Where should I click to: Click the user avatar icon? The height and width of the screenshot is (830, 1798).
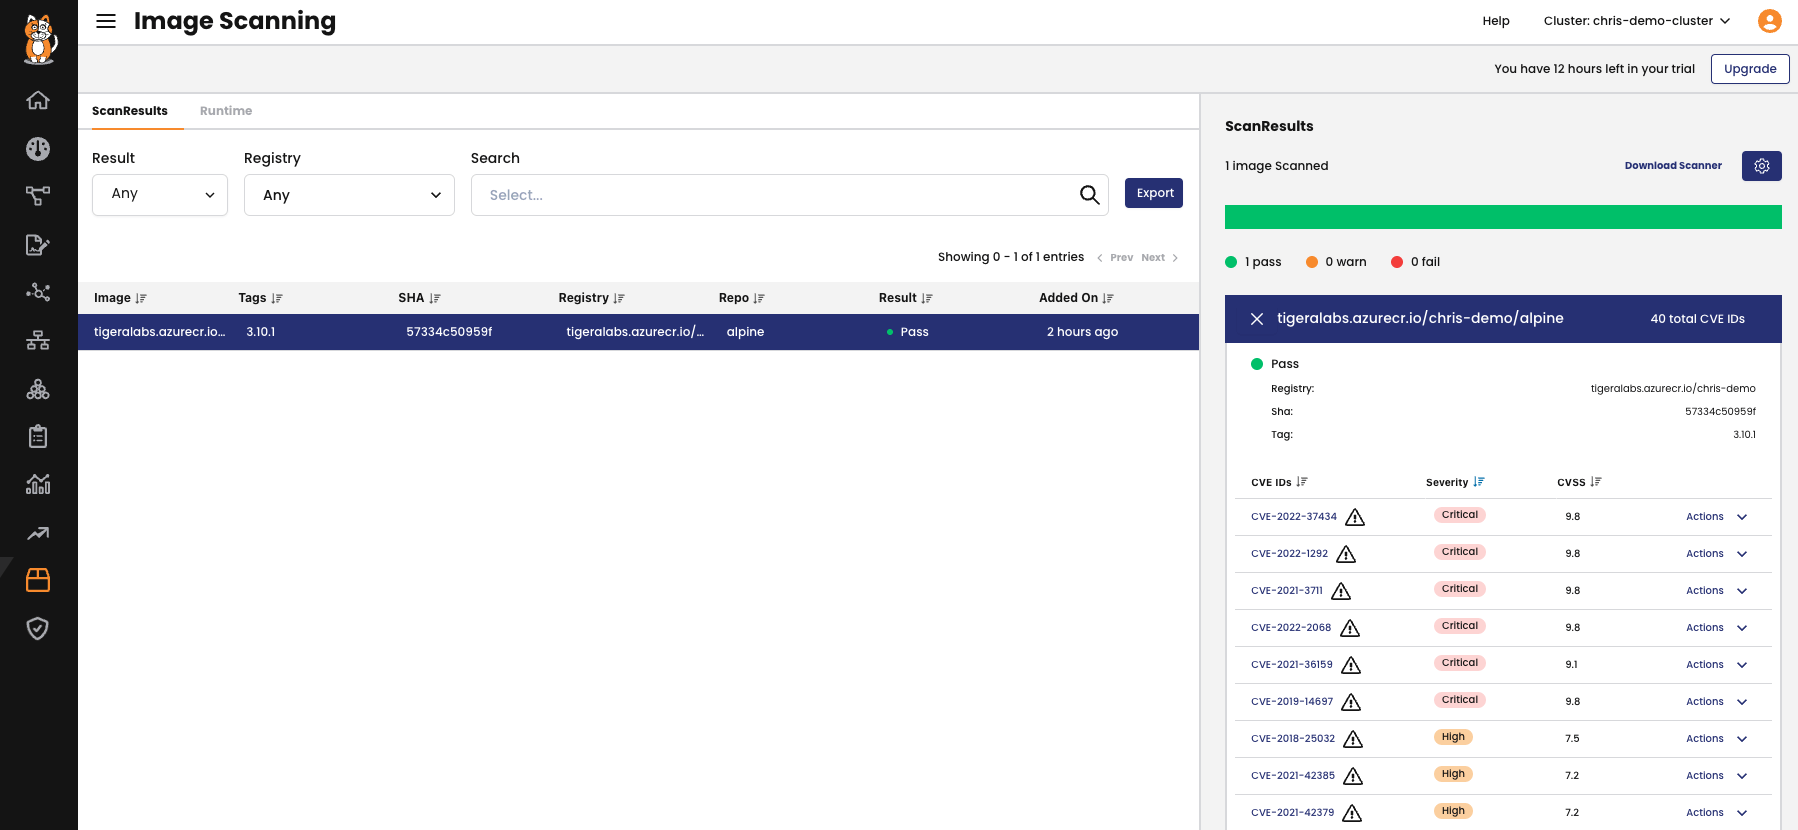click(1770, 21)
